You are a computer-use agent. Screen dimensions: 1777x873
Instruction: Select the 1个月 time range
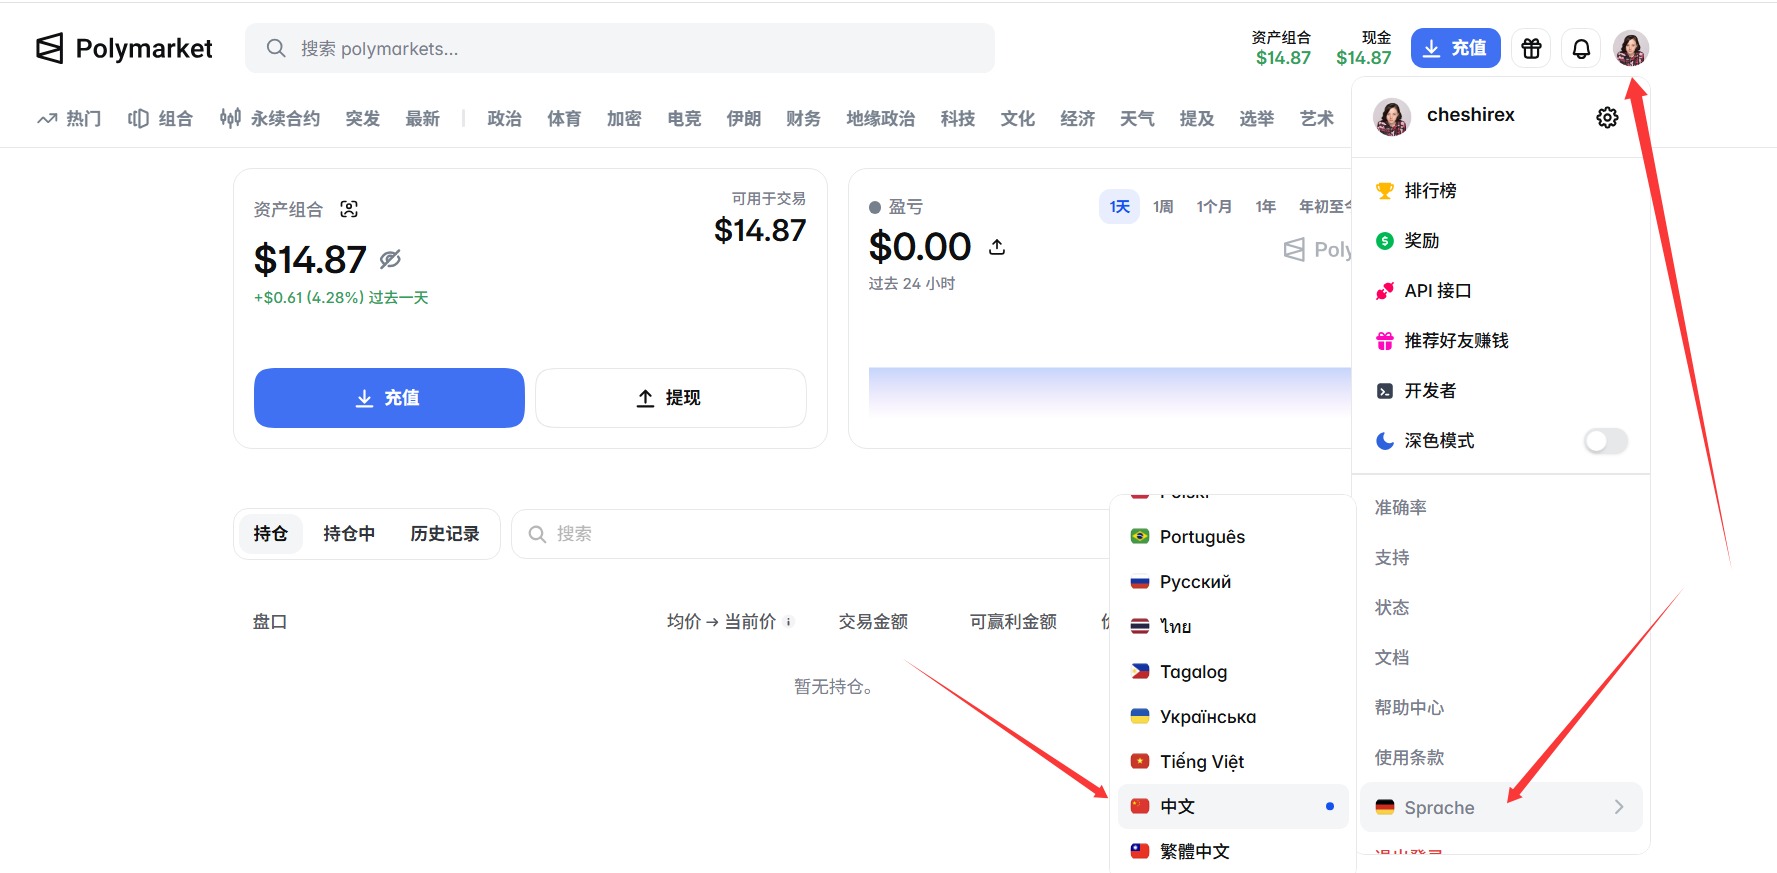point(1214,206)
